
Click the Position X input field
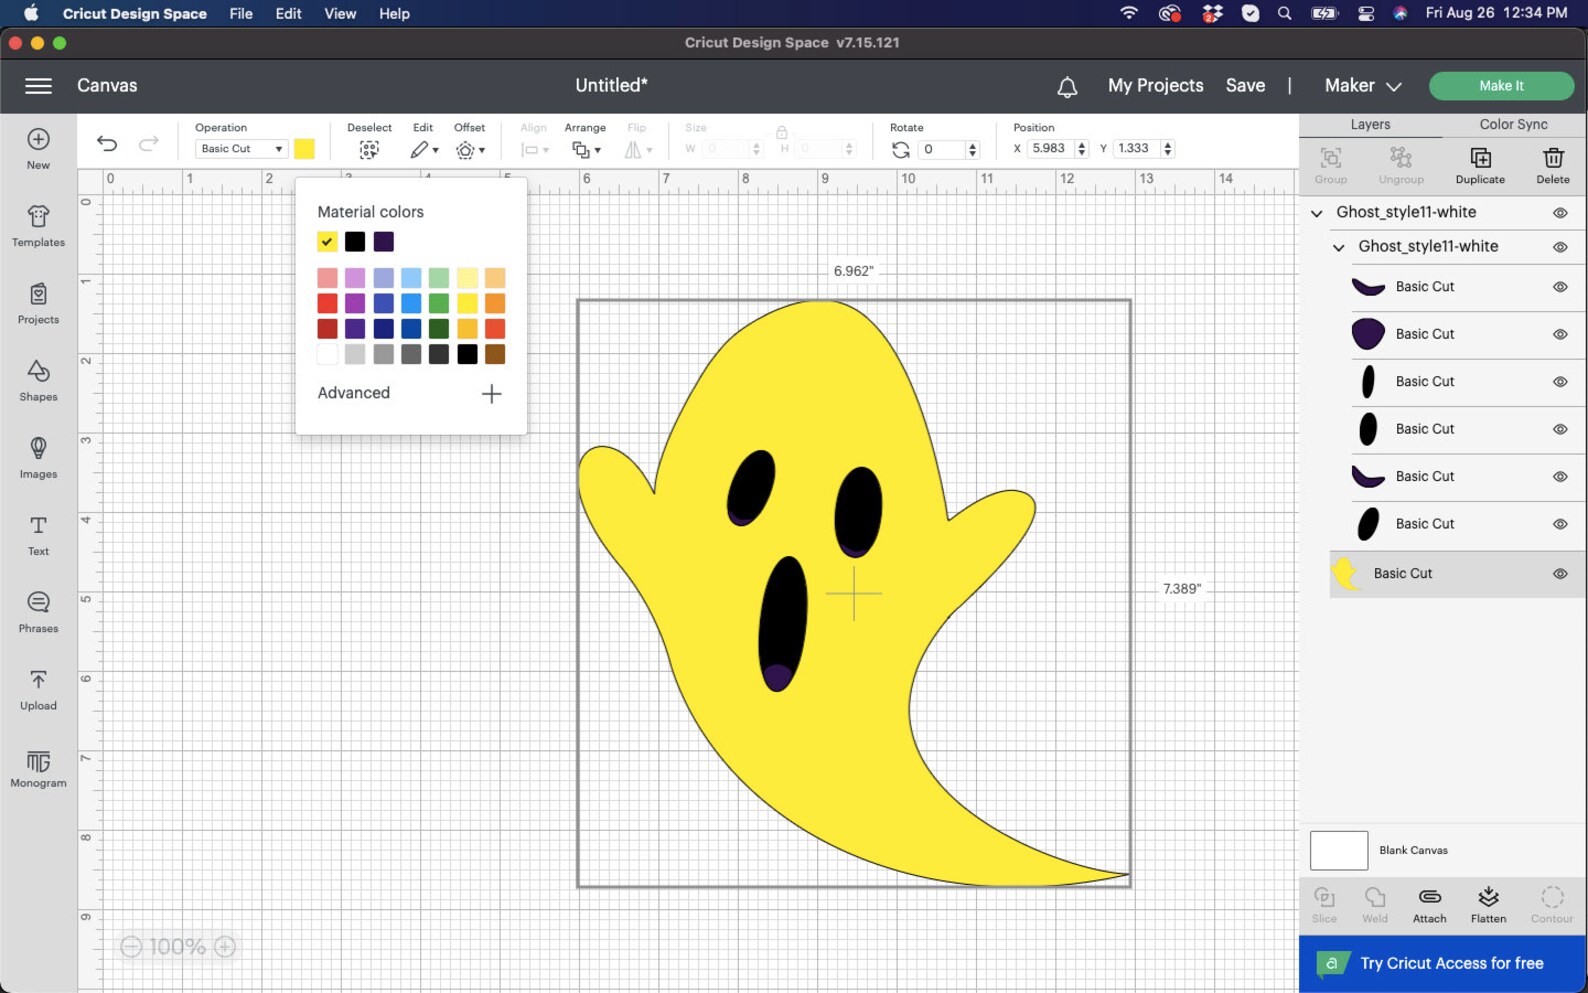tap(1050, 148)
